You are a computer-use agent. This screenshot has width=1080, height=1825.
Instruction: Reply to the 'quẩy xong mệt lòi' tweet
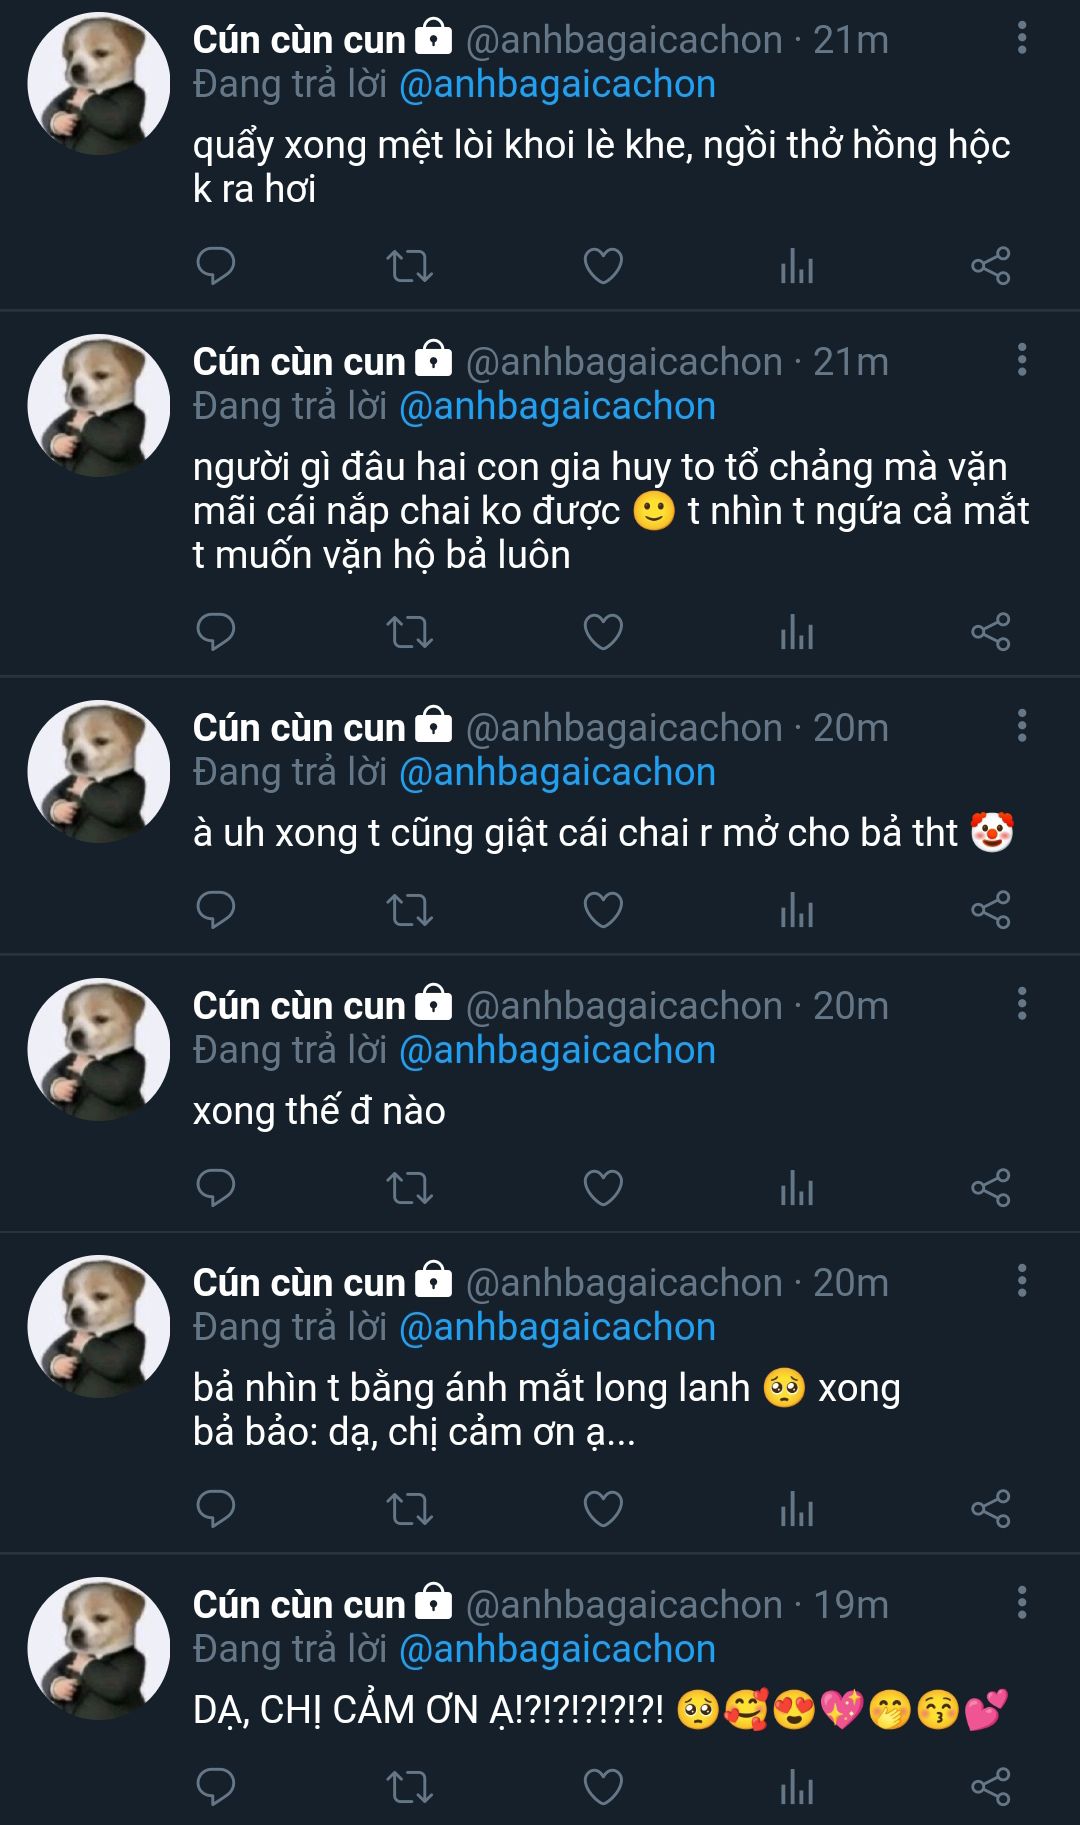[x=215, y=266]
